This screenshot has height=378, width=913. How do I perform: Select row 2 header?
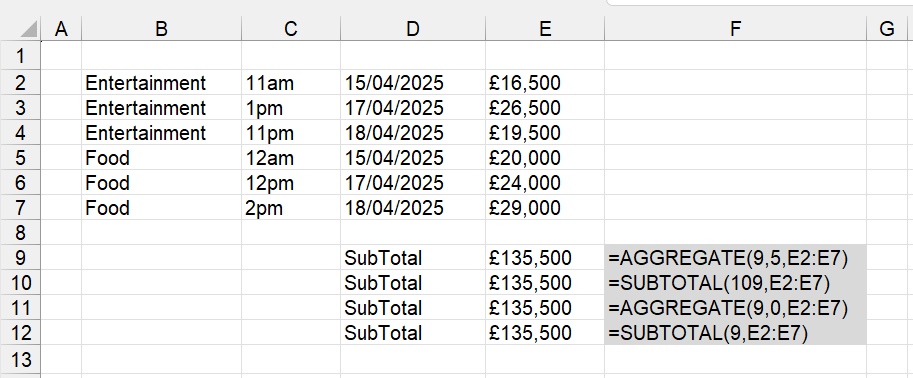pyautogui.click(x=20, y=83)
